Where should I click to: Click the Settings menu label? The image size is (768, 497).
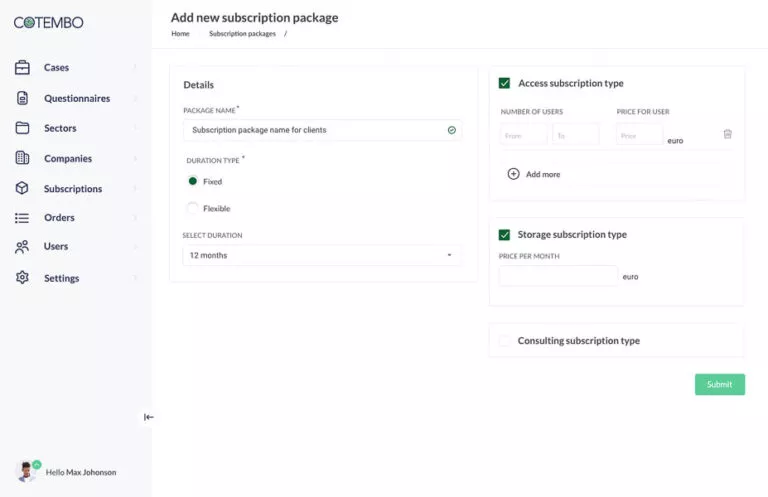[61, 278]
